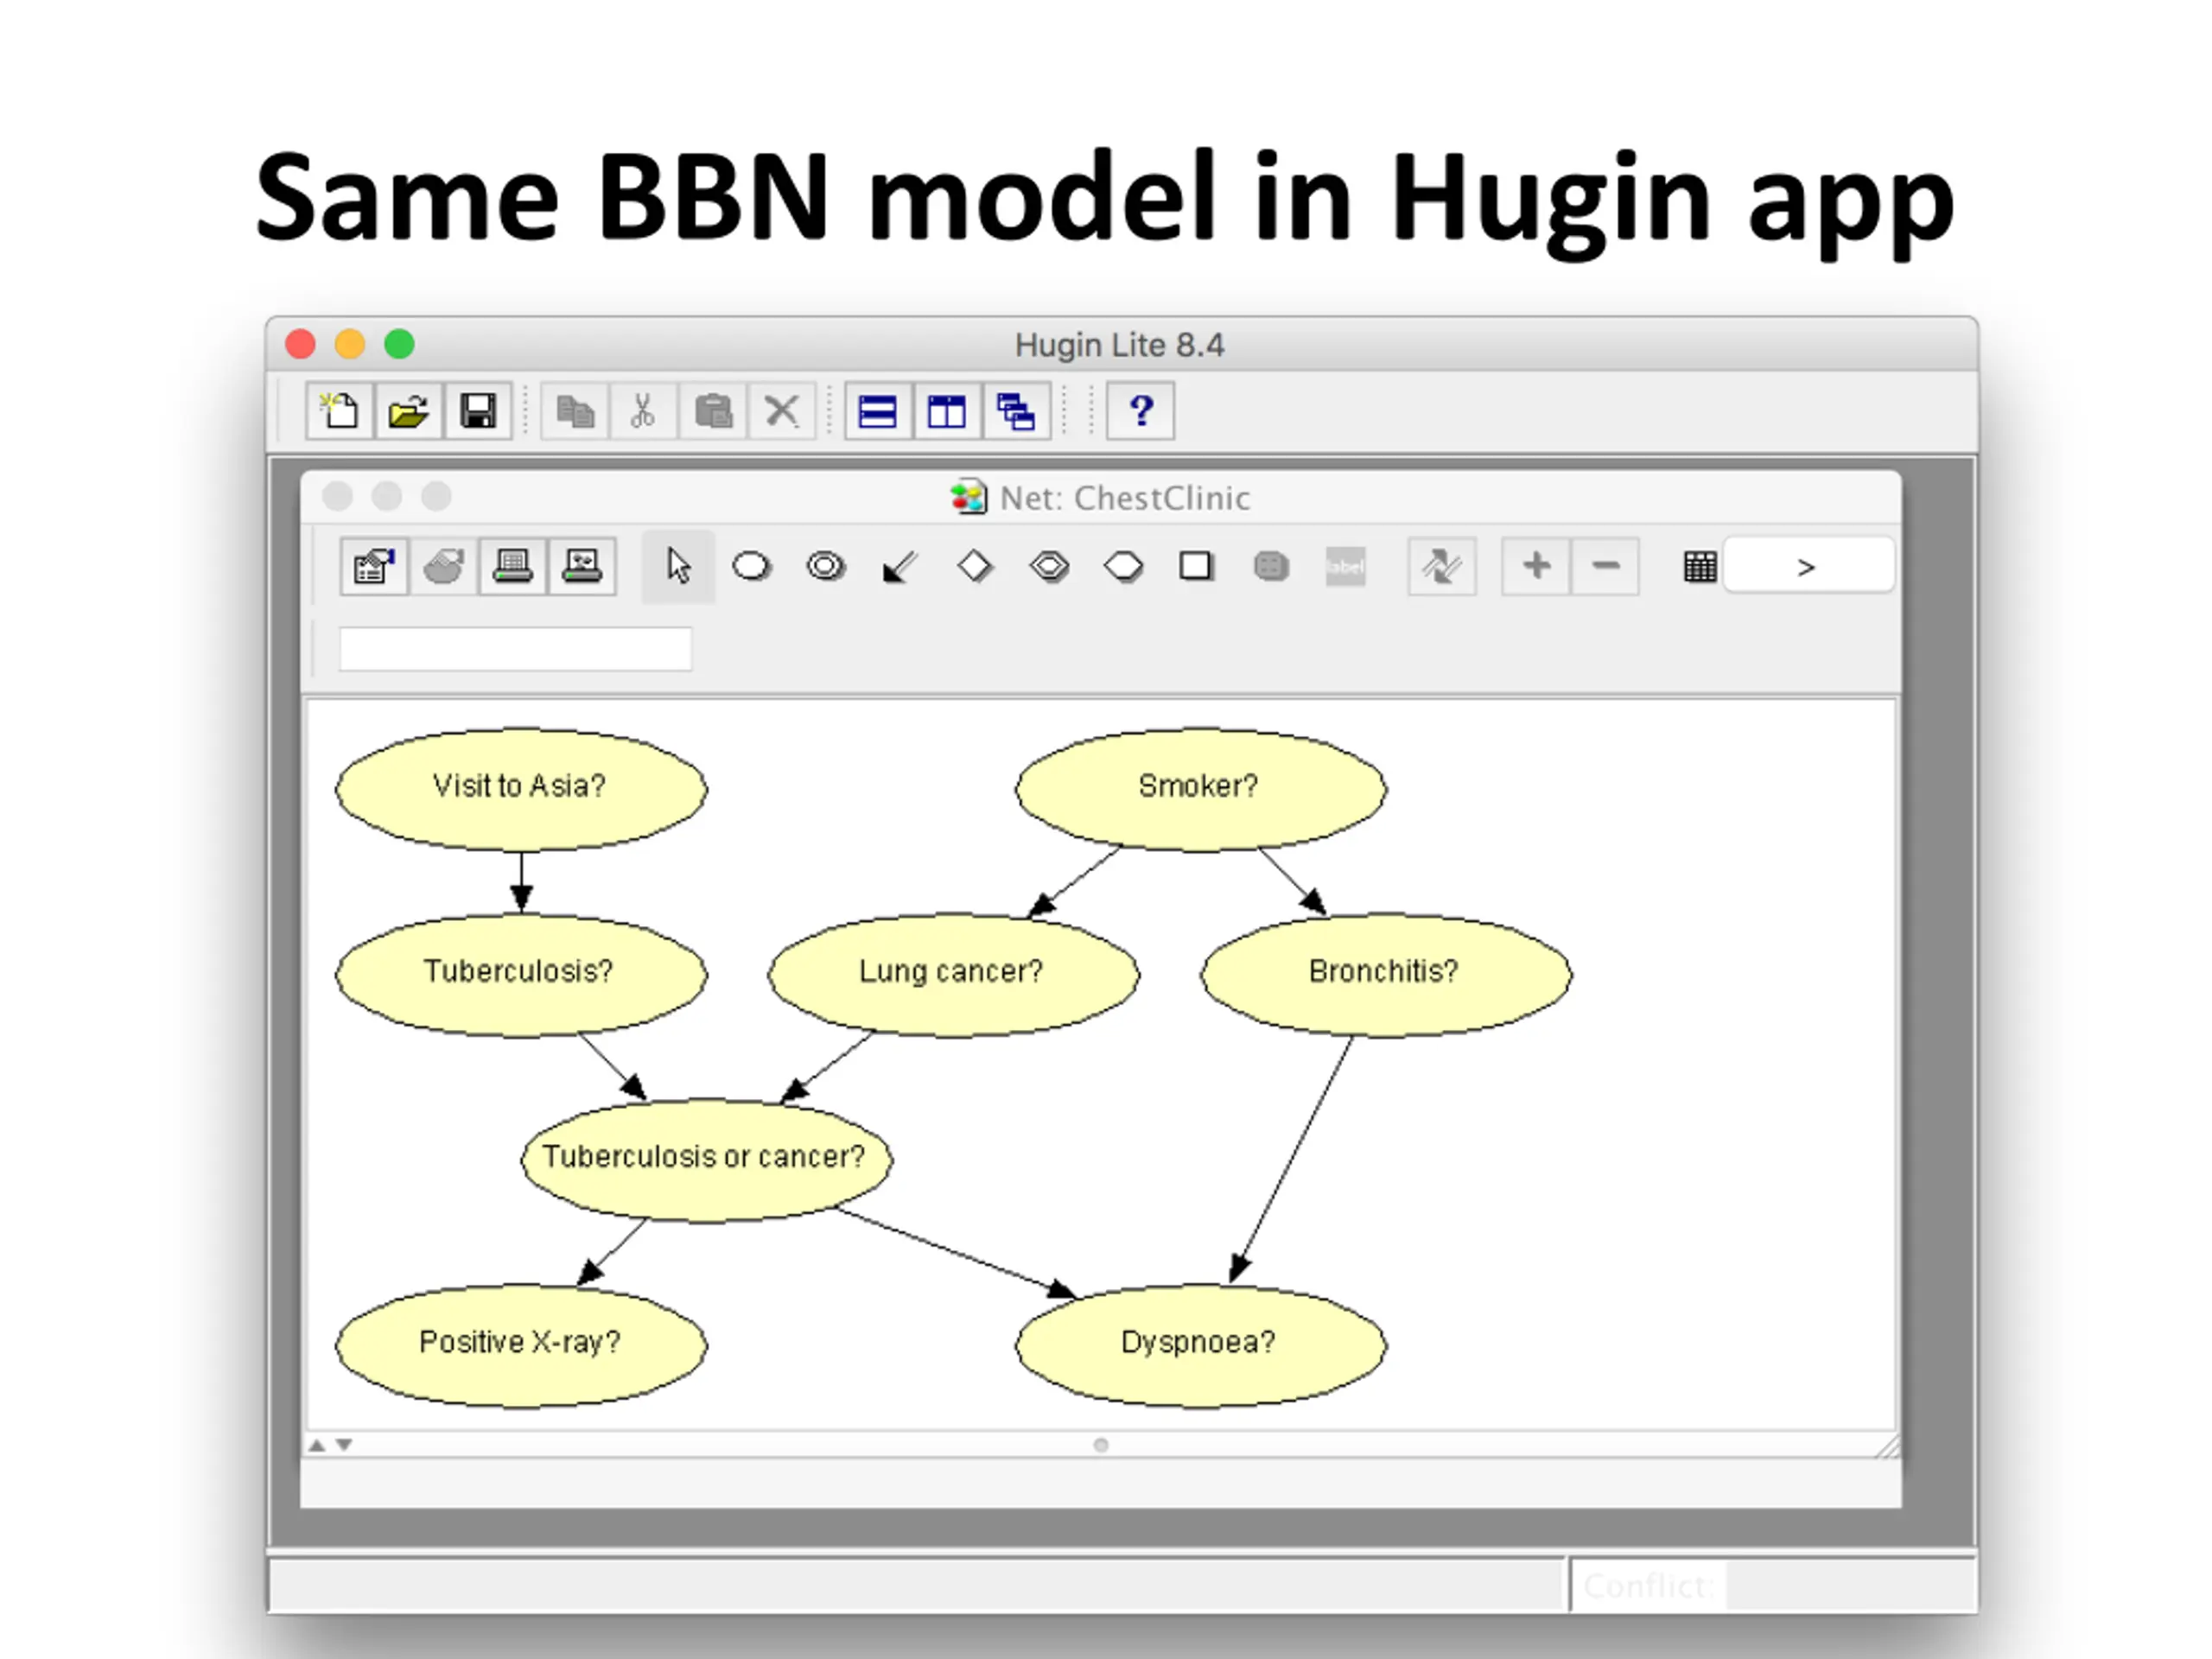Maximize Hugin Lite with green button
The height and width of the screenshot is (1659, 2212).
coord(399,344)
